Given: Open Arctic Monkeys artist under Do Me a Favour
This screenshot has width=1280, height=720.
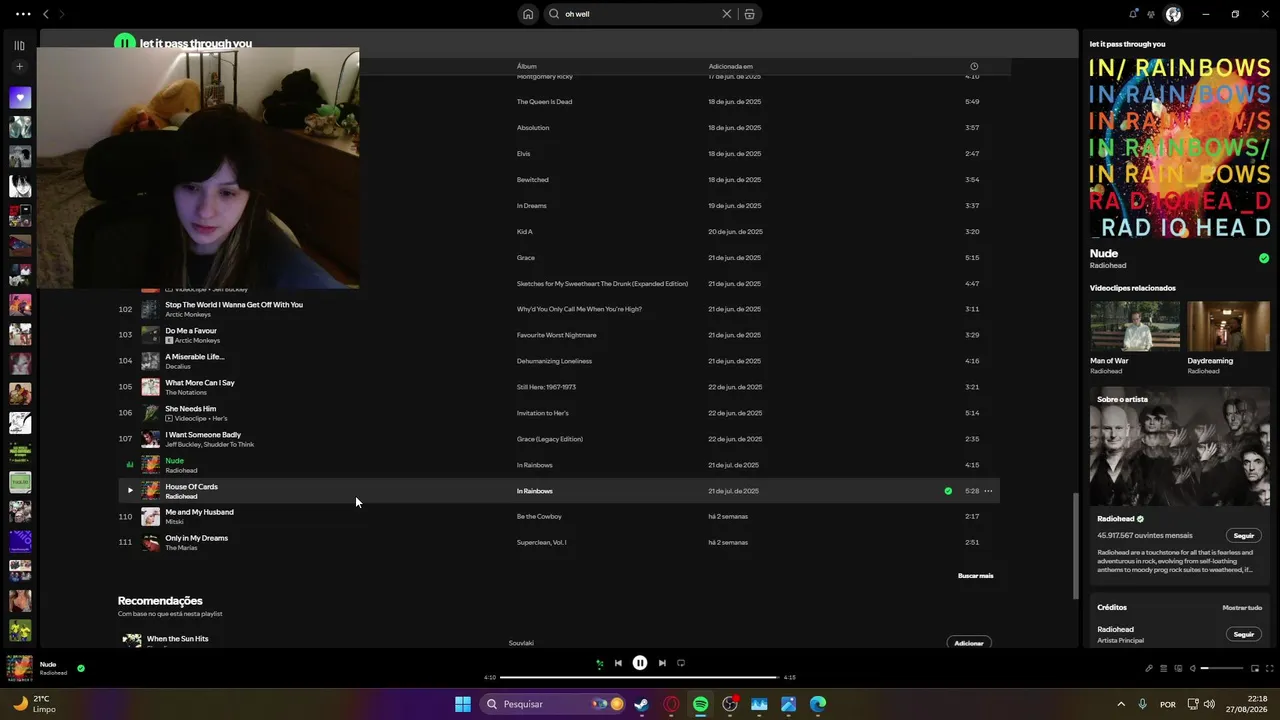Looking at the screenshot, I should pos(197,341).
